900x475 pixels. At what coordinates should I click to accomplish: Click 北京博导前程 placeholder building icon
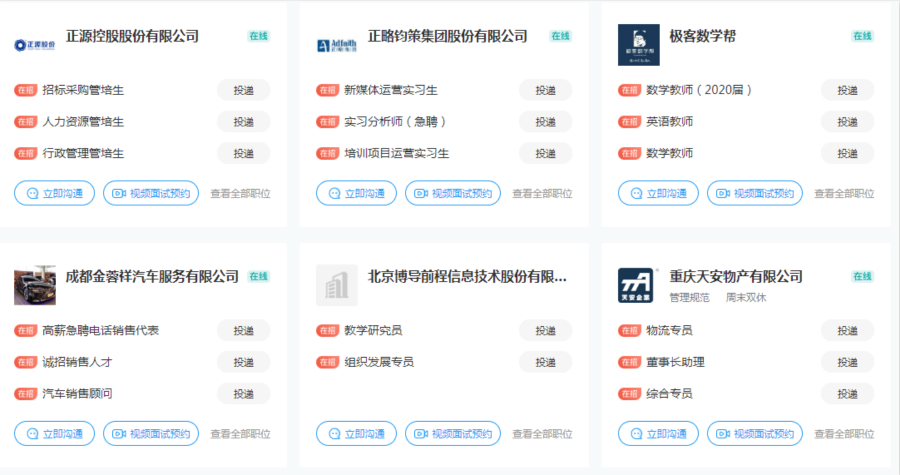[x=337, y=286]
